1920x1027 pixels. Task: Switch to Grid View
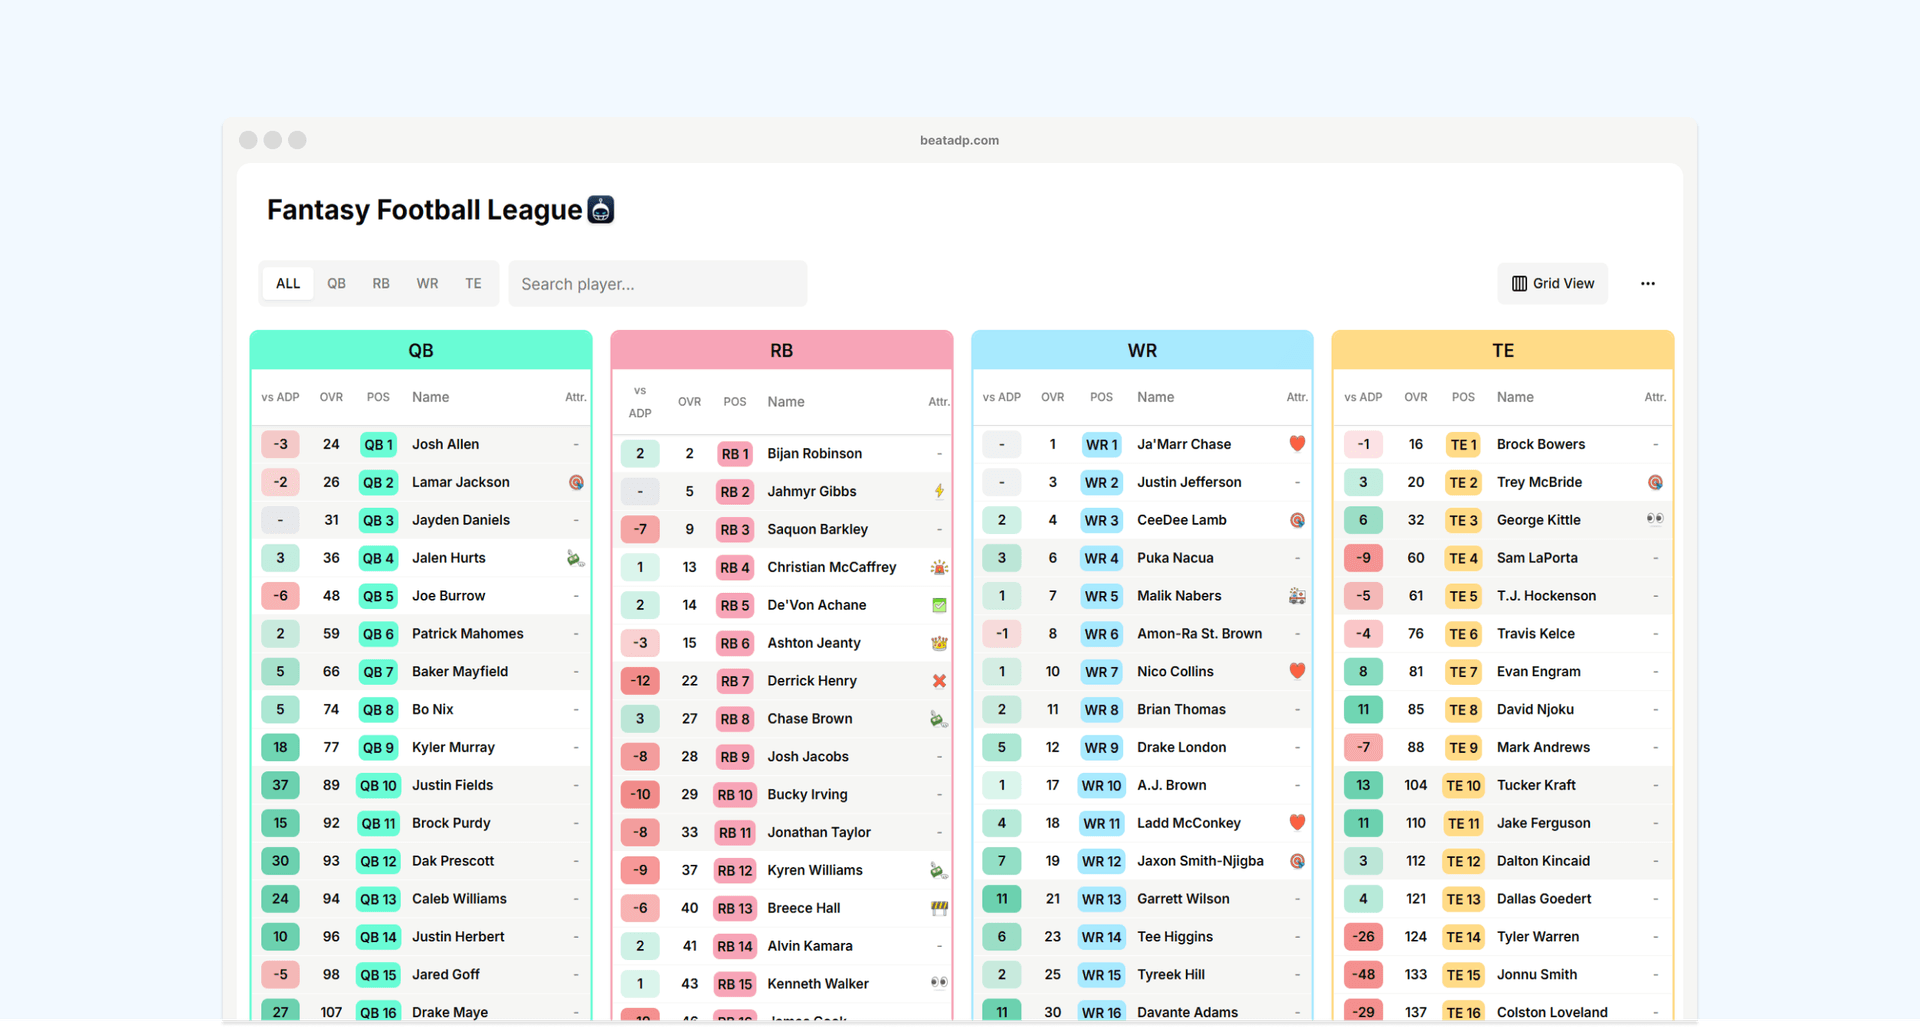click(x=1553, y=284)
